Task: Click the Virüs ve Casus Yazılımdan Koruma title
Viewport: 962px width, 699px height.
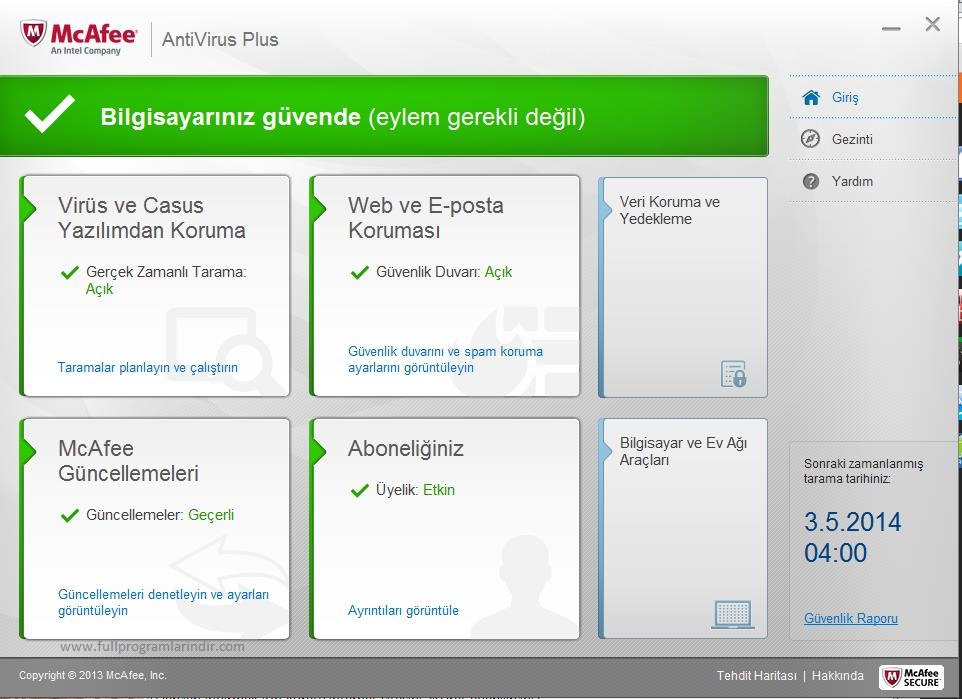Action: click(152, 218)
